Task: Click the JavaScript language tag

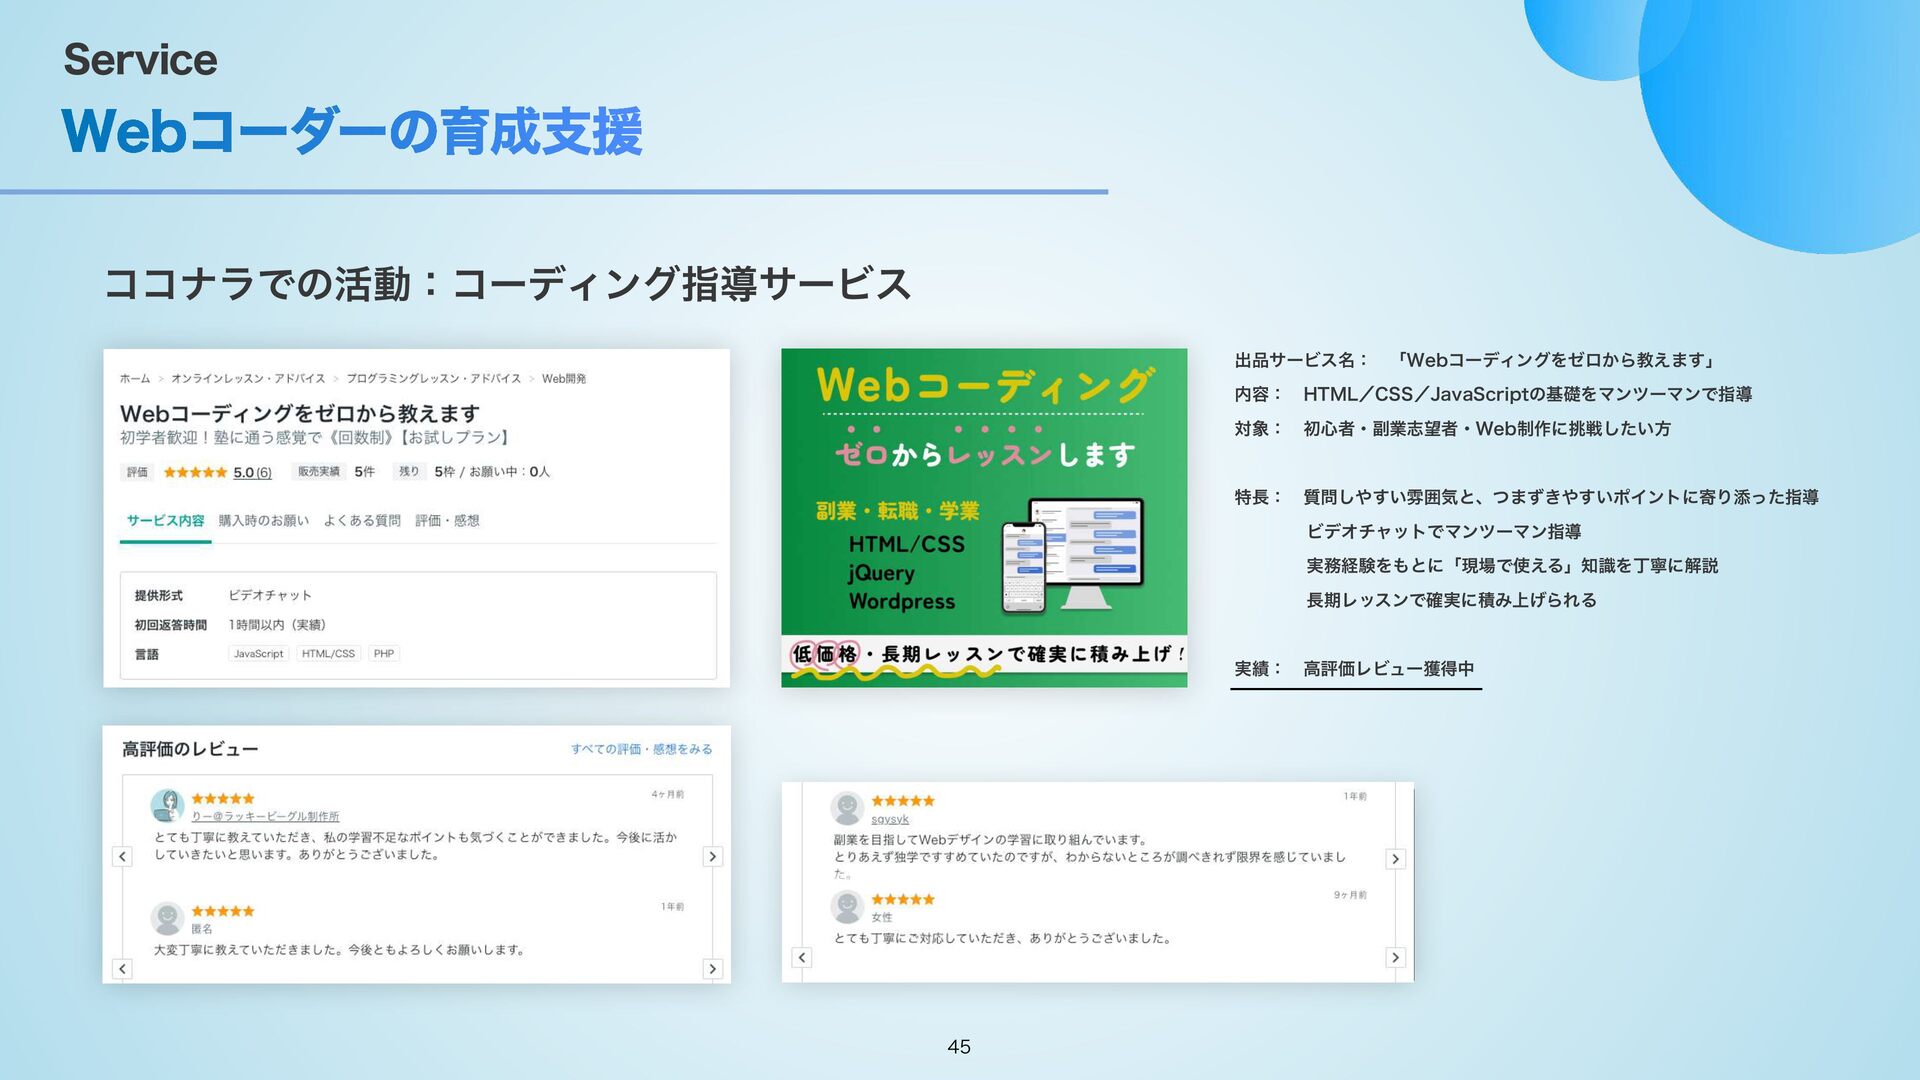Action: [258, 653]
